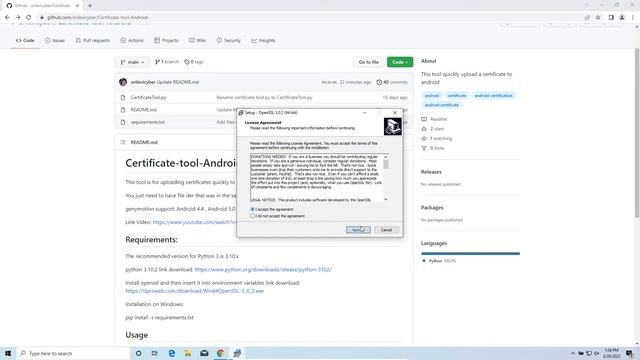The image size is (640, 360).
Task: Reload the GitHub page
Action: tap(29, 18)
